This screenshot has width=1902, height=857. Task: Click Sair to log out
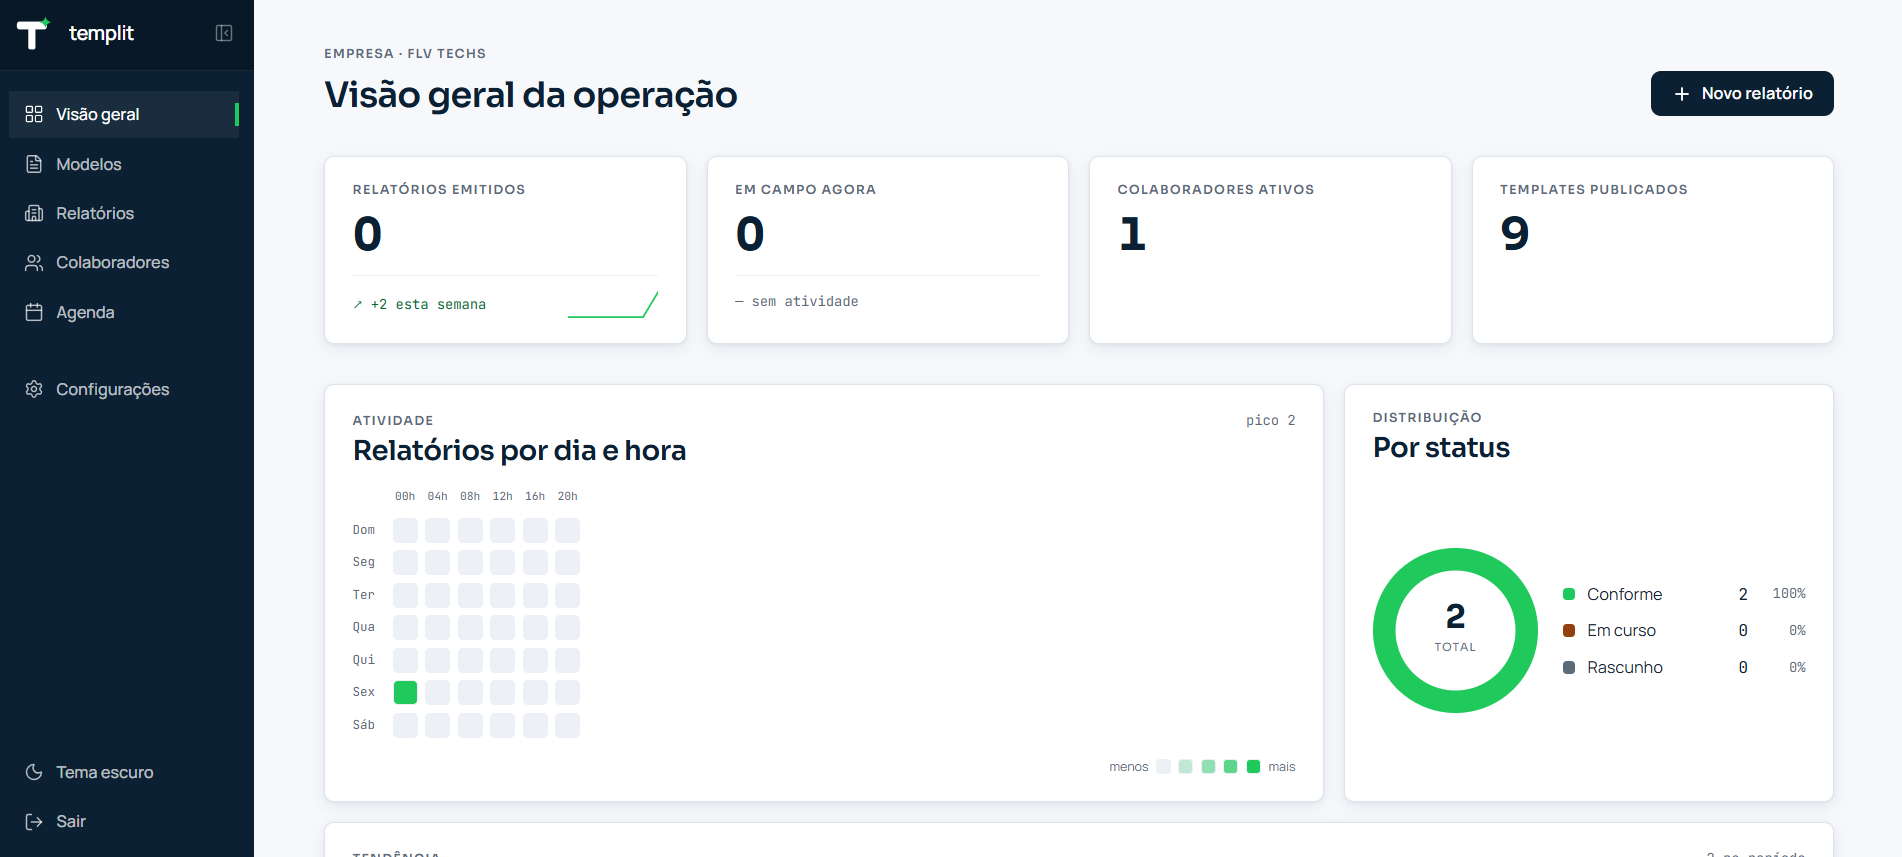click(124, 821)
